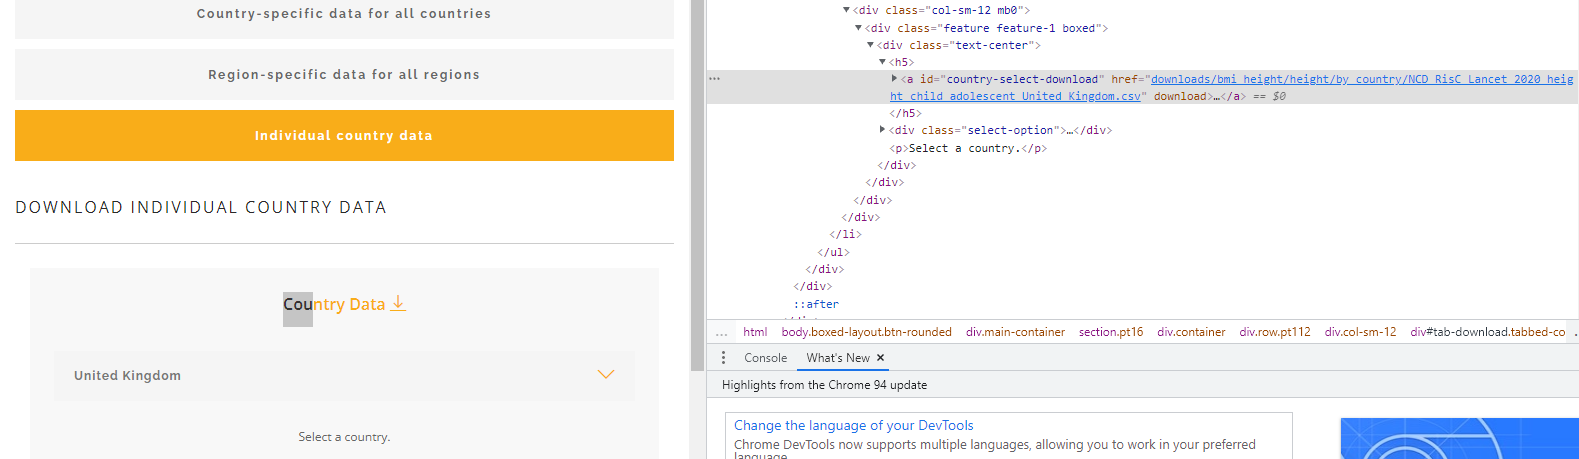Click the breadcrumb overflow ellipsis before html
Screen dimensions: 1579x459
pyautogui.click(x=722, y=332)
